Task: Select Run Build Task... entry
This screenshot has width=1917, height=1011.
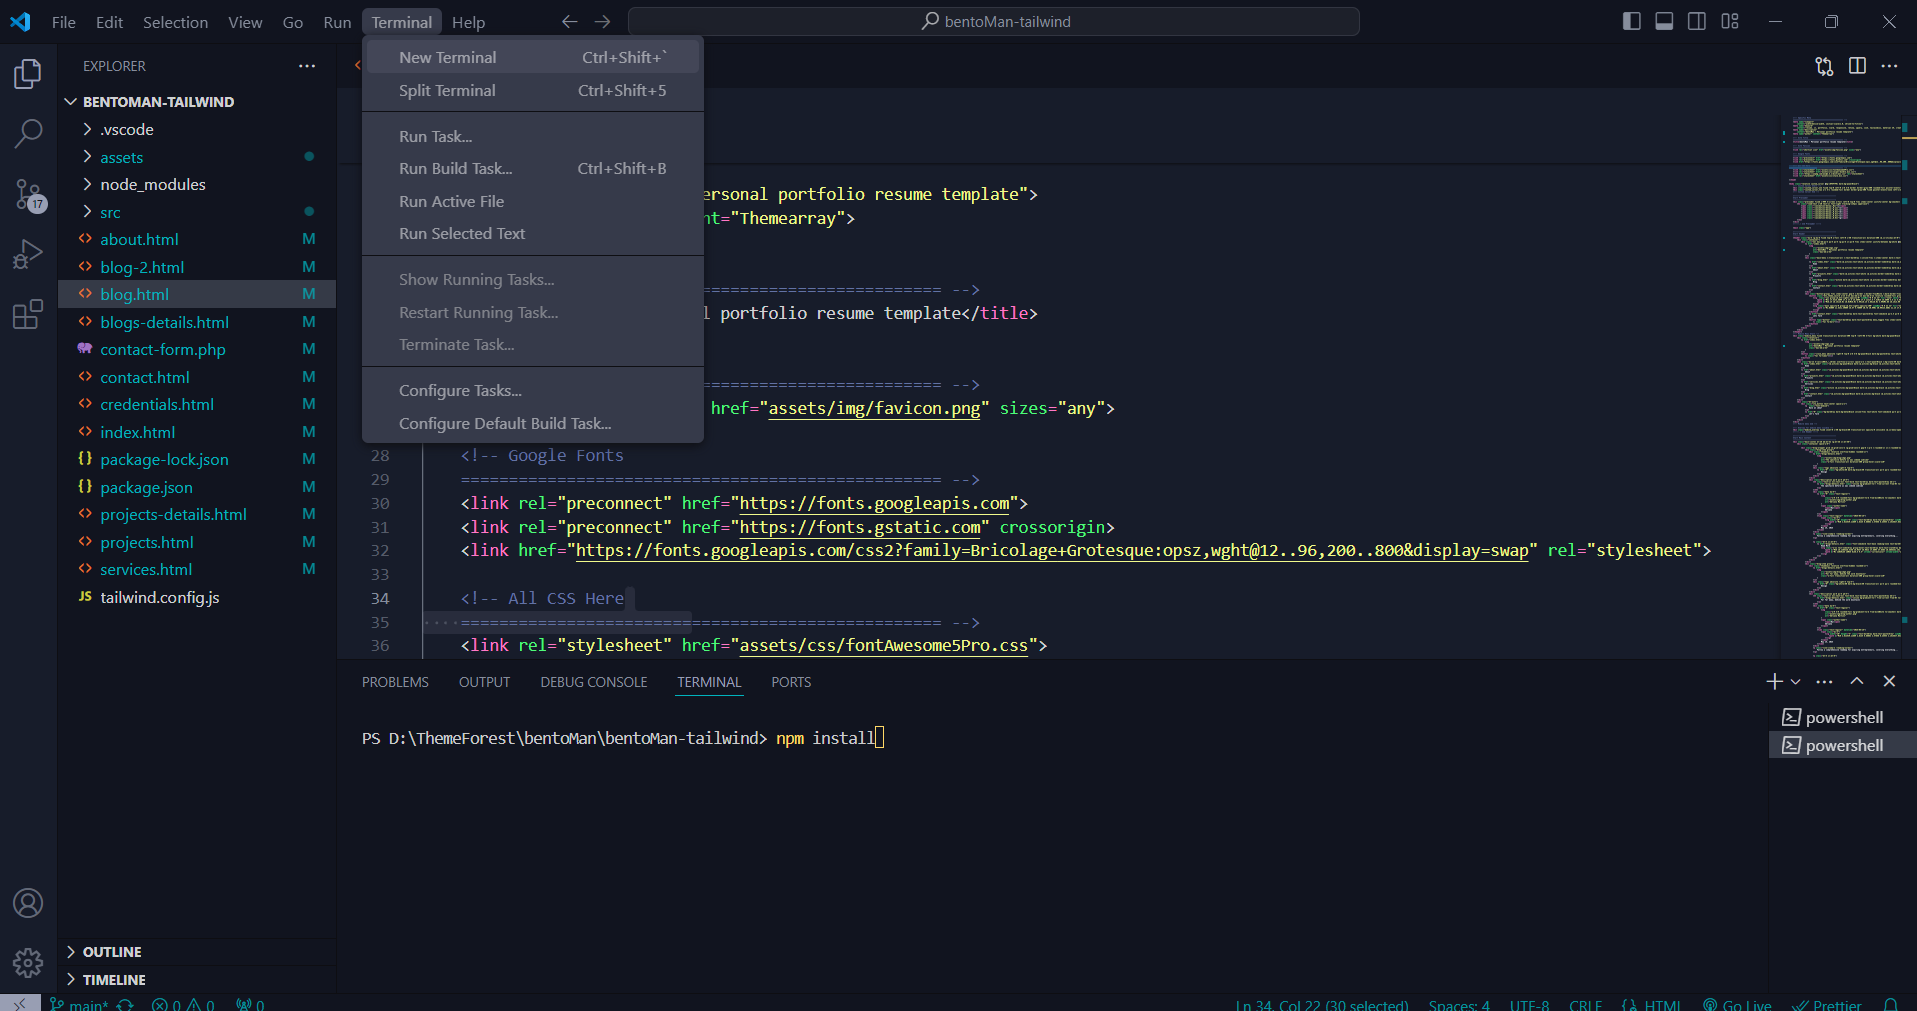Action: pyautogui.click(x=533, y=168)
